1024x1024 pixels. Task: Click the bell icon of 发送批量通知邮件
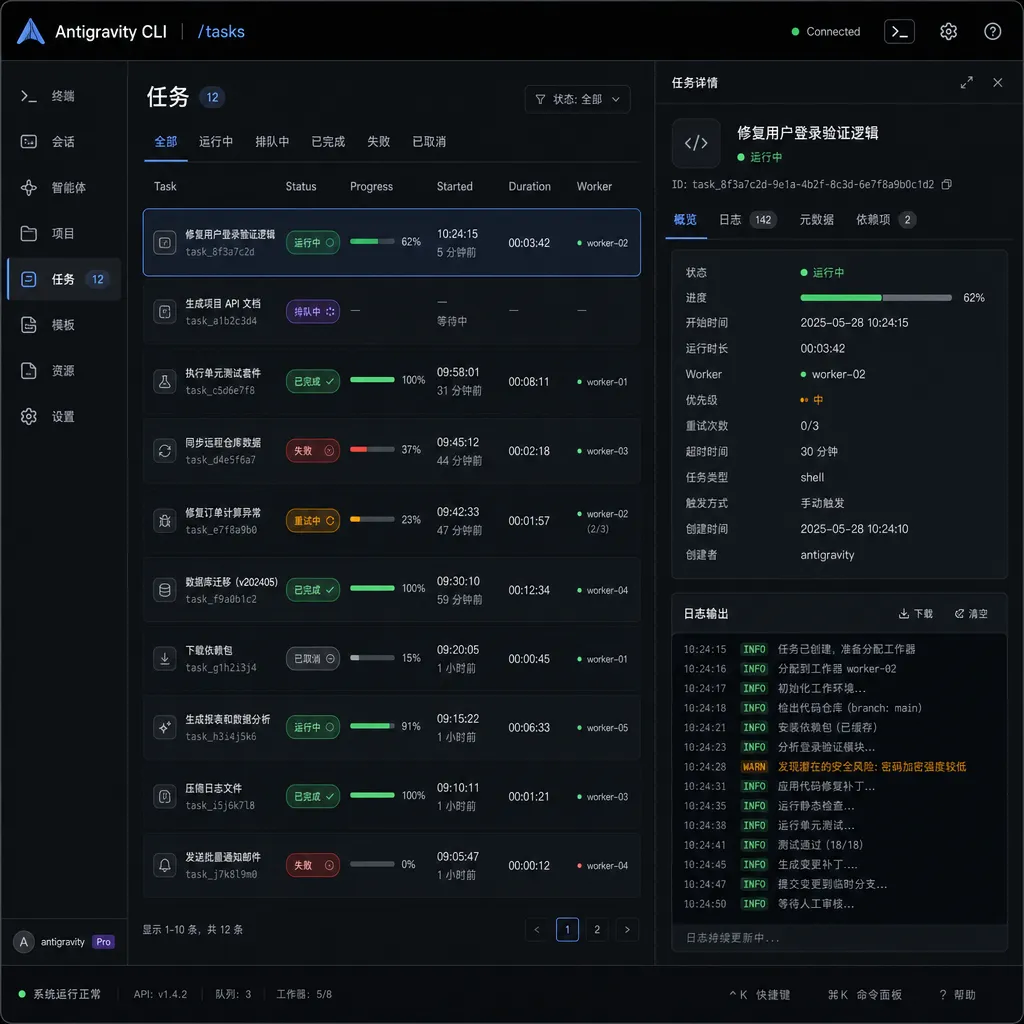[x=165, y=865]
